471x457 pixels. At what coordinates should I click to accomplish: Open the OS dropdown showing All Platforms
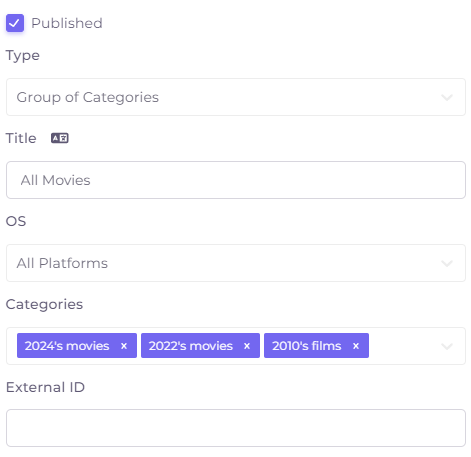coord(236,263)
